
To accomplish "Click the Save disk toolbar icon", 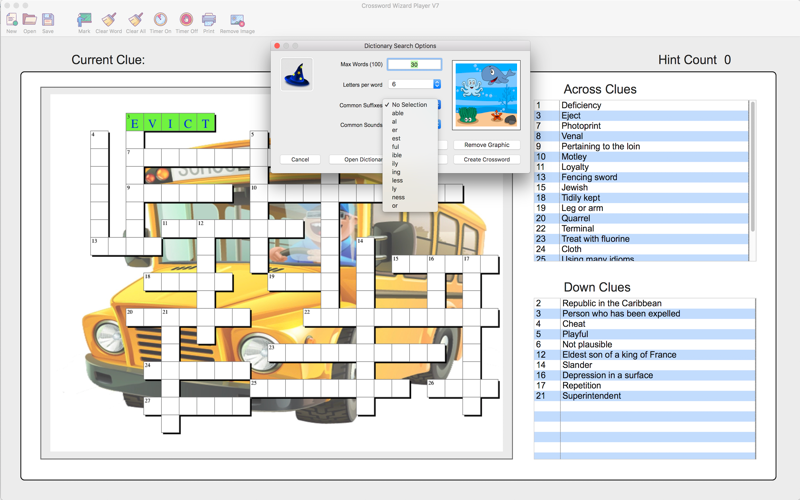I will pyautogui.click(x=48, y=20).
